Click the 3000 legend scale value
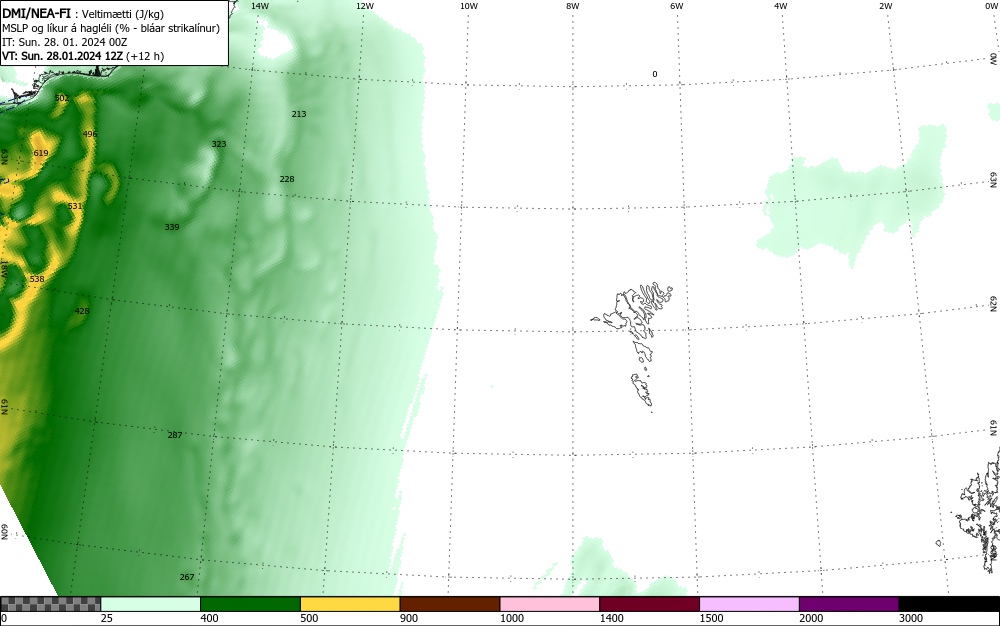The height and width of the screenshot is (626, 1000). [911, 618]
